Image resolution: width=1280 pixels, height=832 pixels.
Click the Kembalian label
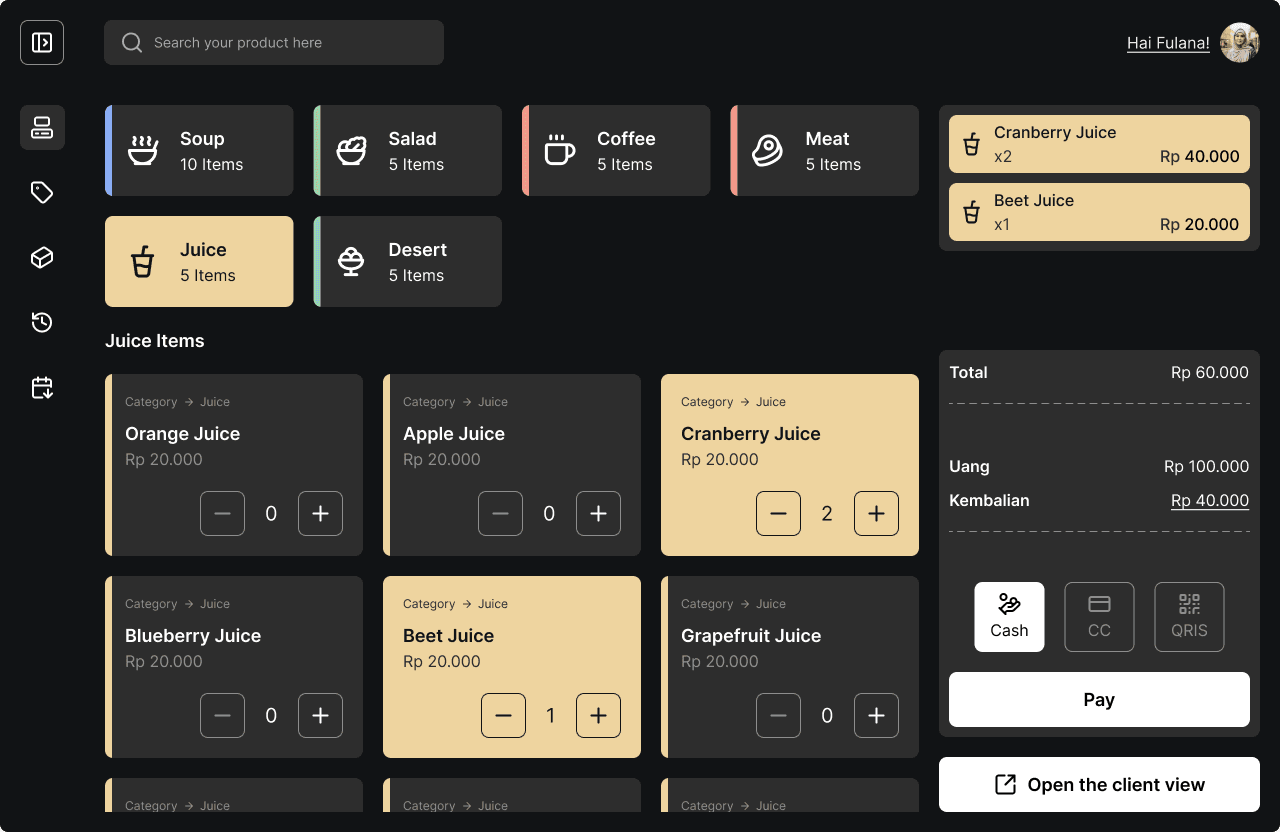click(x=989, y=501)
